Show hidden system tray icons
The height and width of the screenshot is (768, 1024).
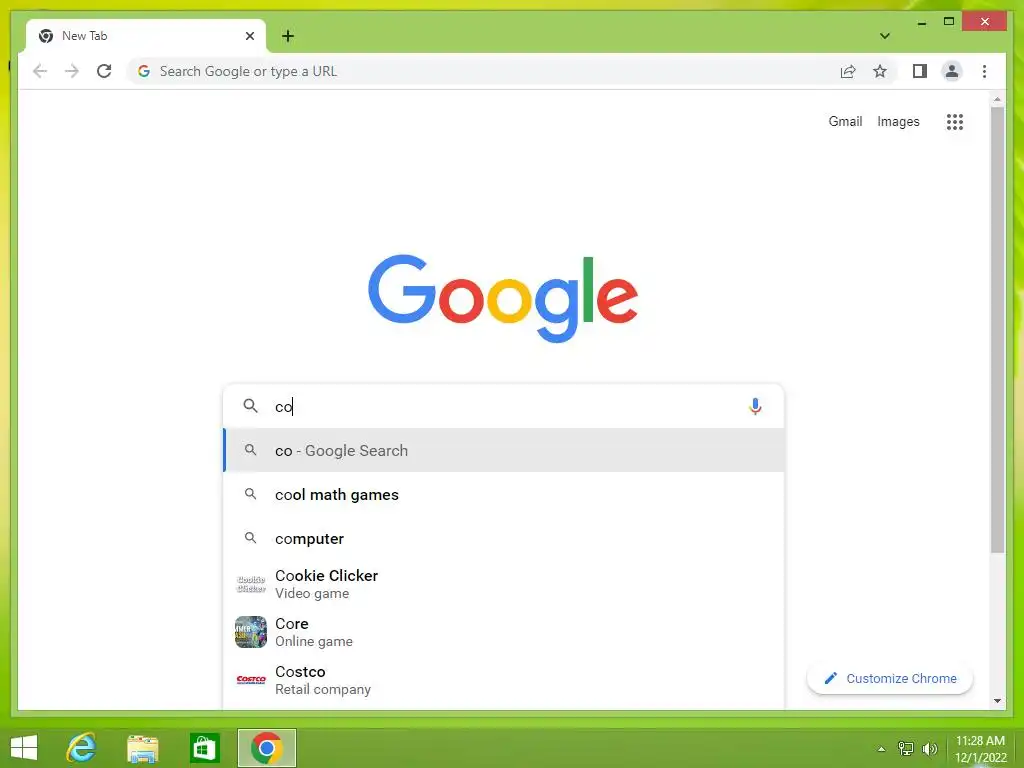point(881,749)
